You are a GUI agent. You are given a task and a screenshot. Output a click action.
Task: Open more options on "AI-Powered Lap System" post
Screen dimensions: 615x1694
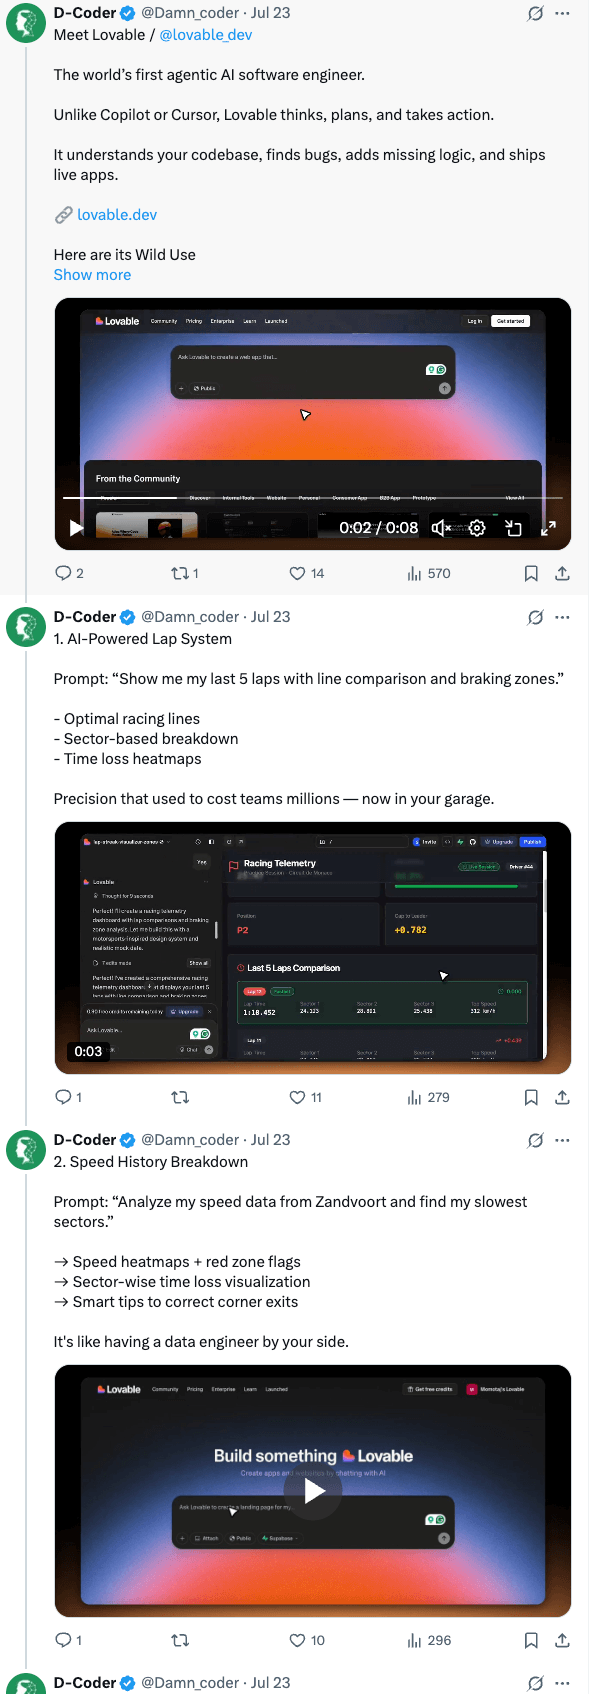(x=562, y=617)
